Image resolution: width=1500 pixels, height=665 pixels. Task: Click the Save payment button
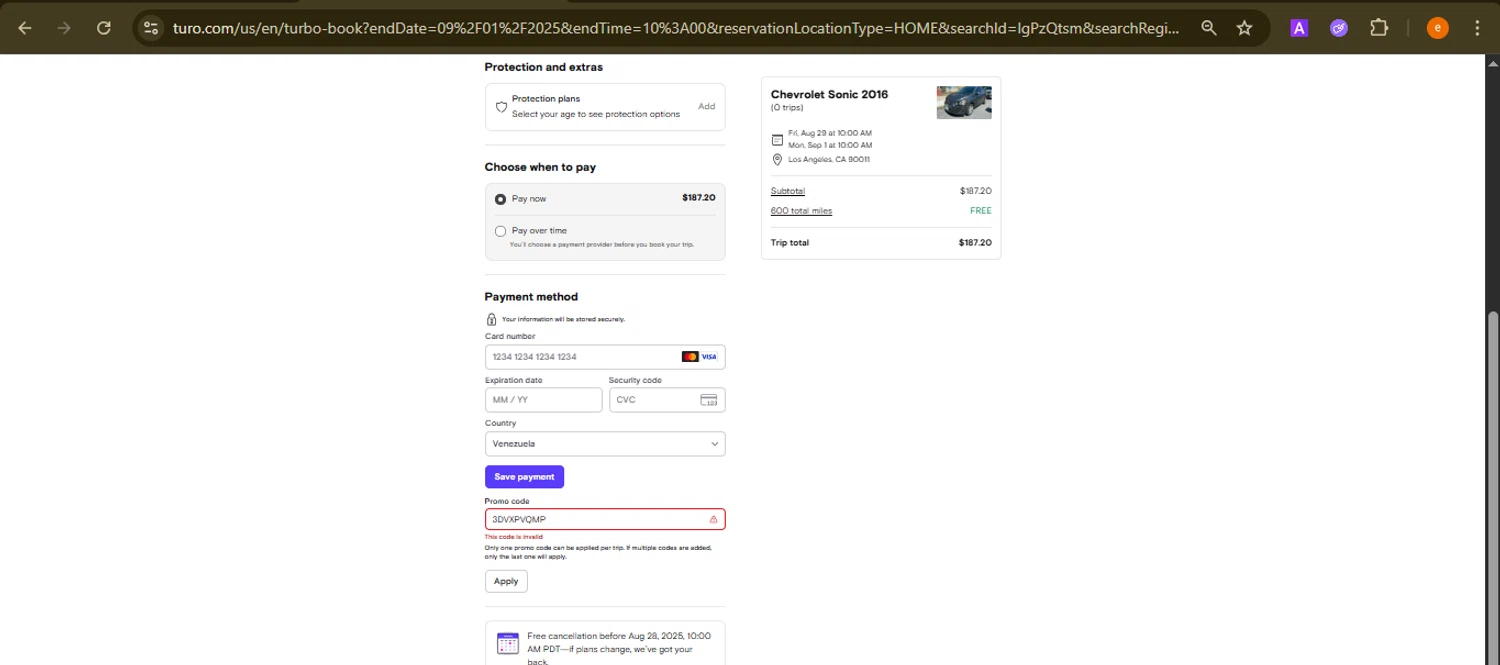tap(524, 477)
